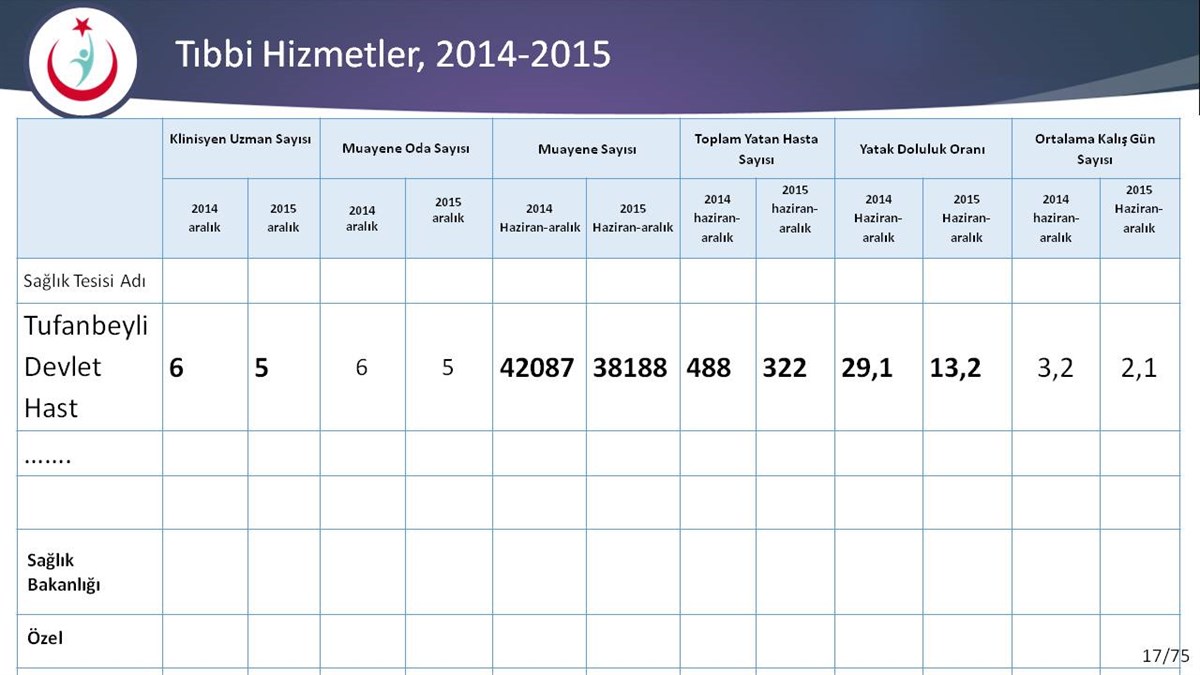Click '2014 aralık' under Klinisyen Uzman Sayısı
Image resolution: width=1200 pixels, height=675 pixels.
coord(204,218)
